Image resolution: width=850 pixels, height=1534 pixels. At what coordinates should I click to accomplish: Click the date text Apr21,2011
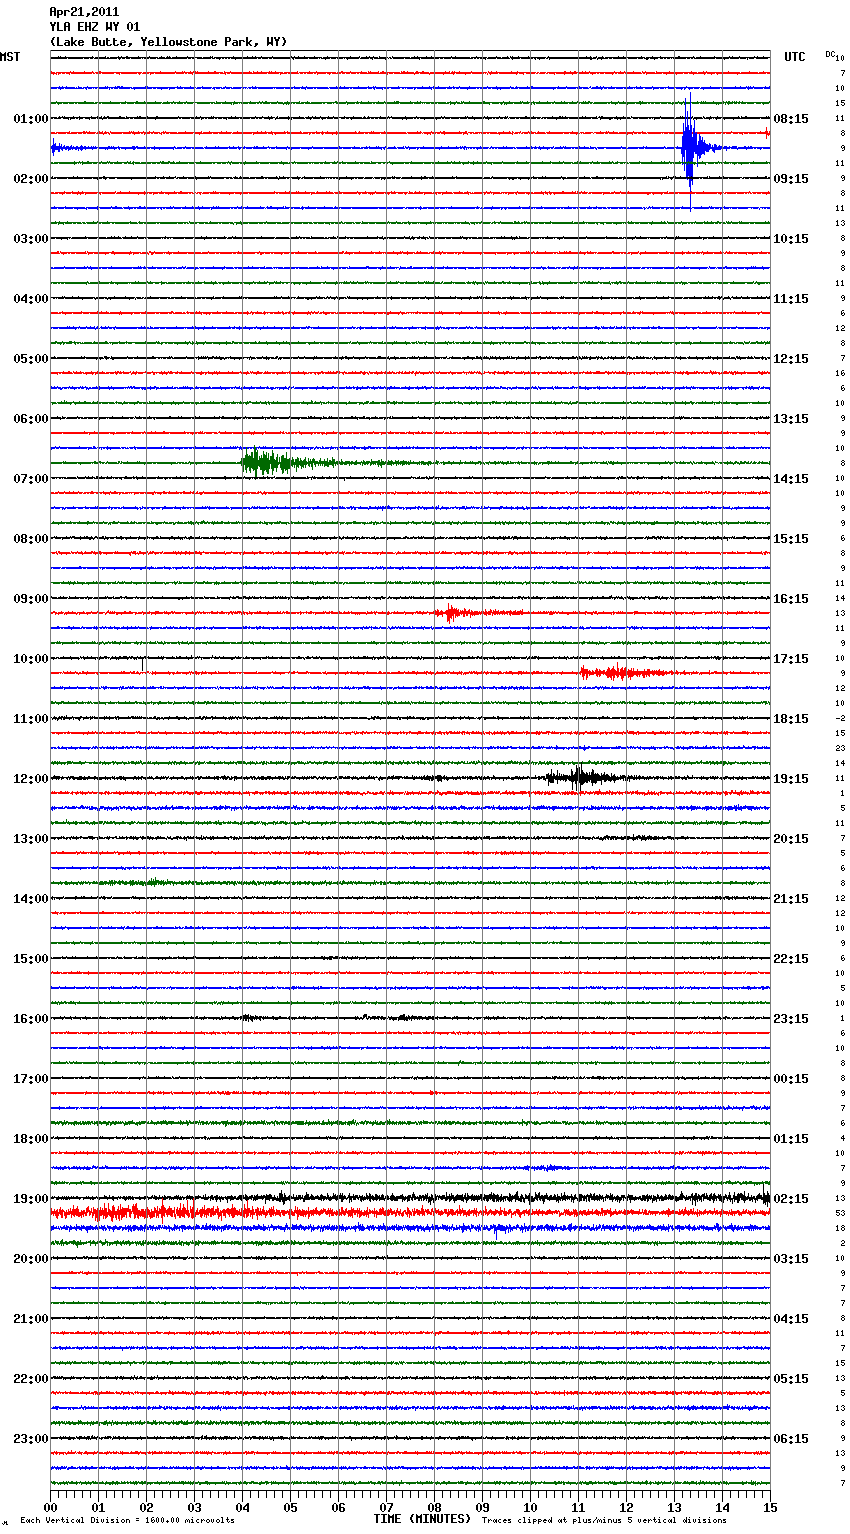coord(84,12)
